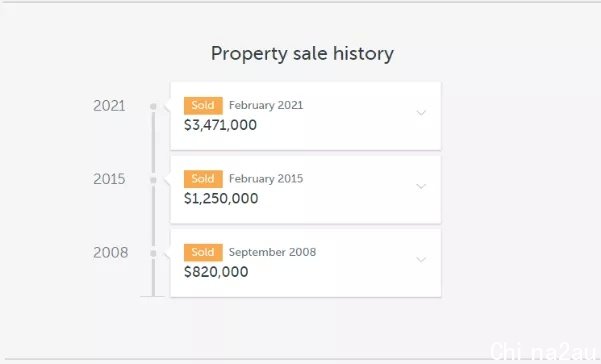Click the 2008 year label
Screen dimensions: 601x364
111,253
